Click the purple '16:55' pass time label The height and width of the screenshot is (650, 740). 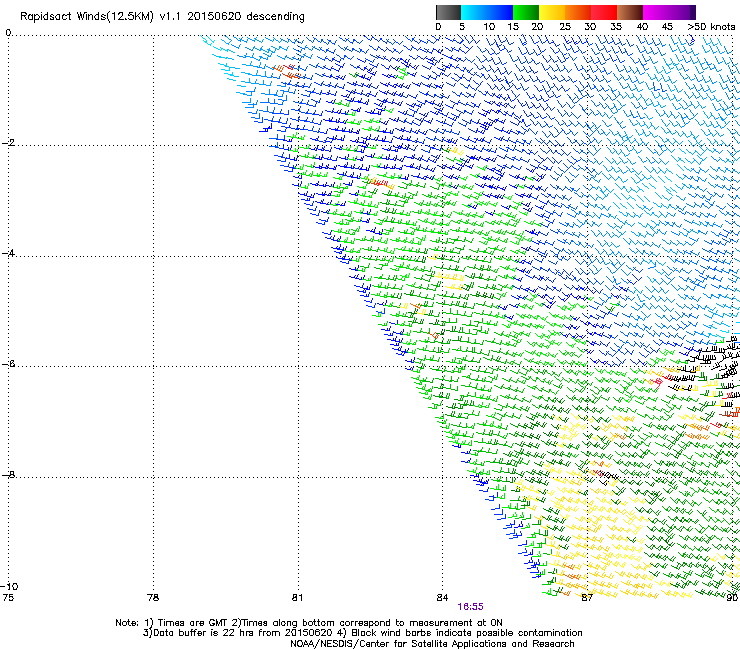[x=471, y=607]
